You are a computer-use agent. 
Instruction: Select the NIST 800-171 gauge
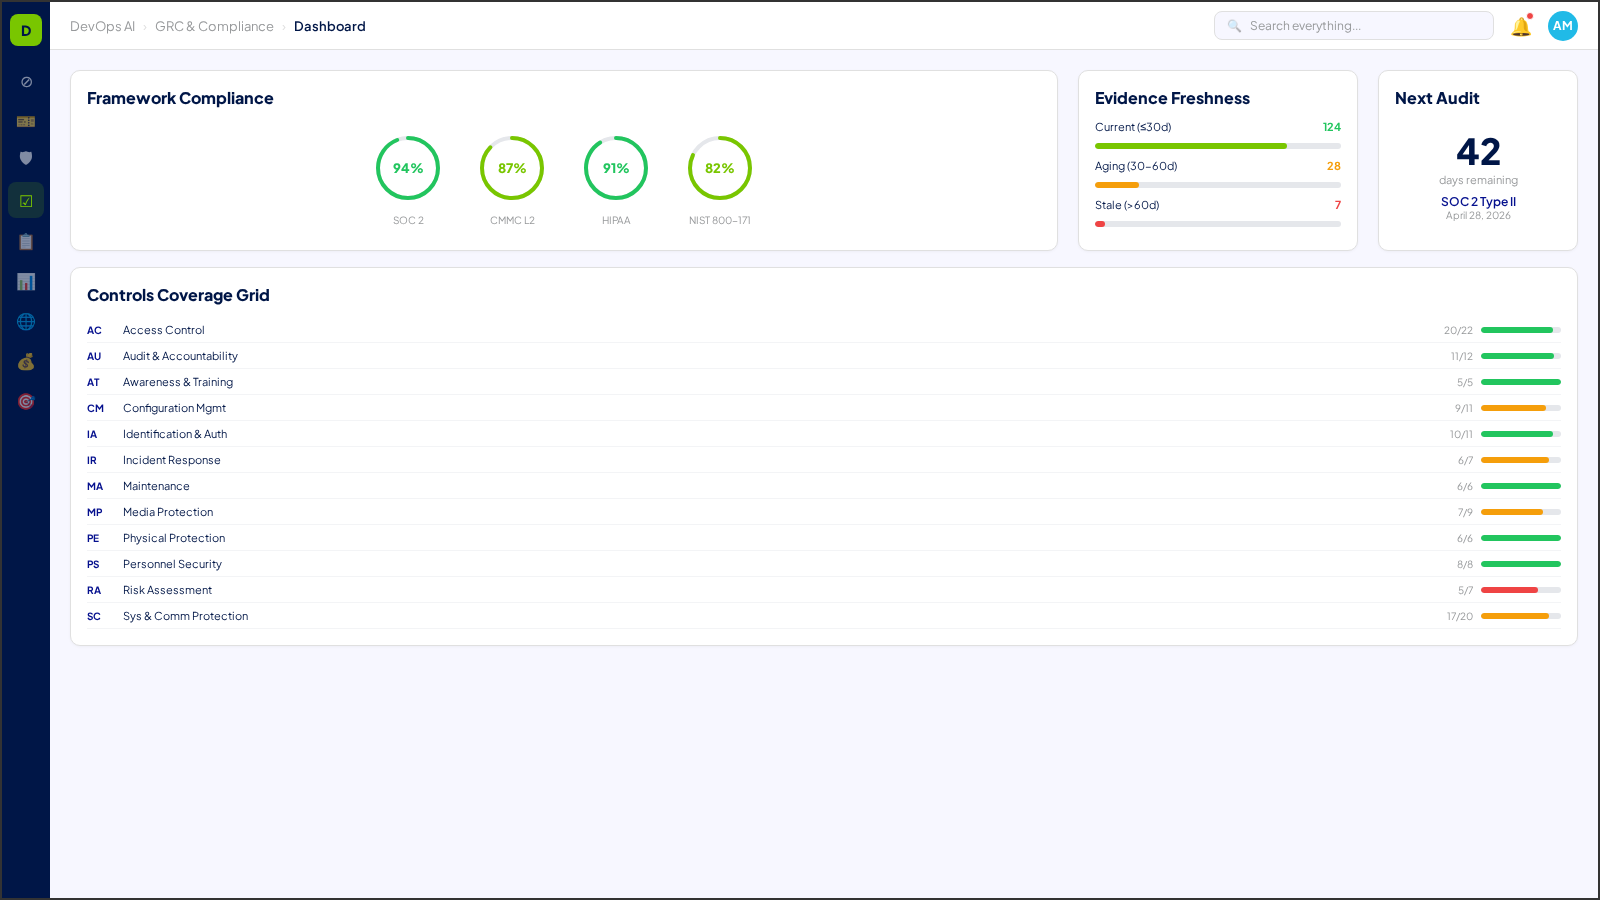point(719,168)
